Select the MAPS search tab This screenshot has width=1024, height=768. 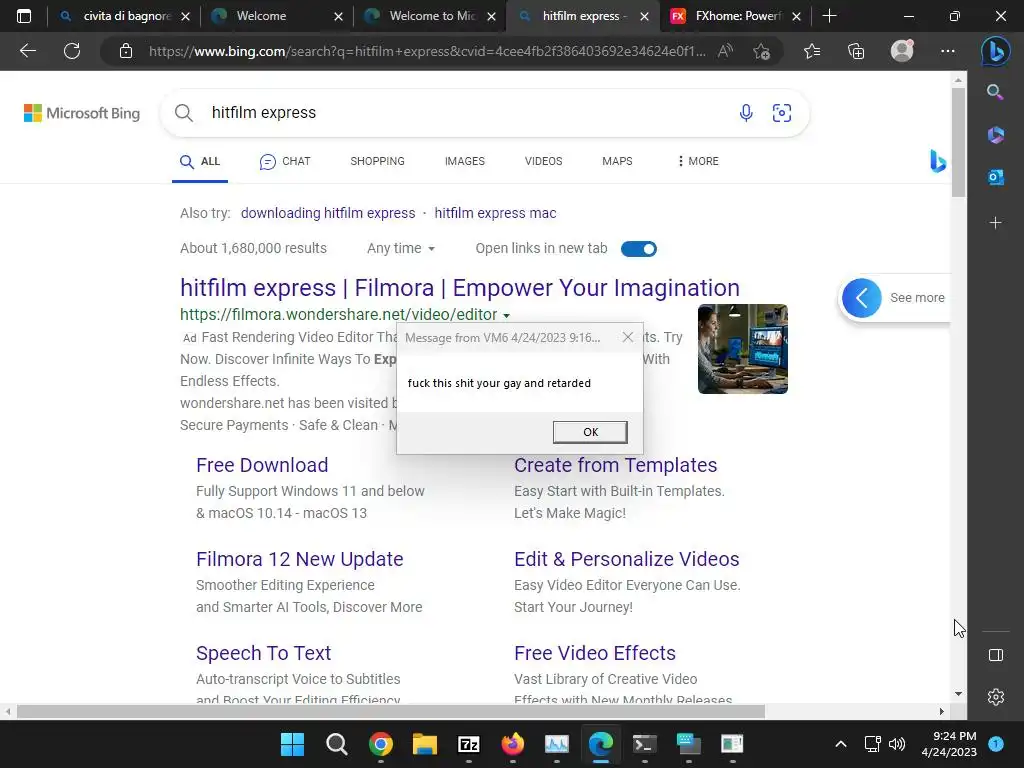coord(617,161)
